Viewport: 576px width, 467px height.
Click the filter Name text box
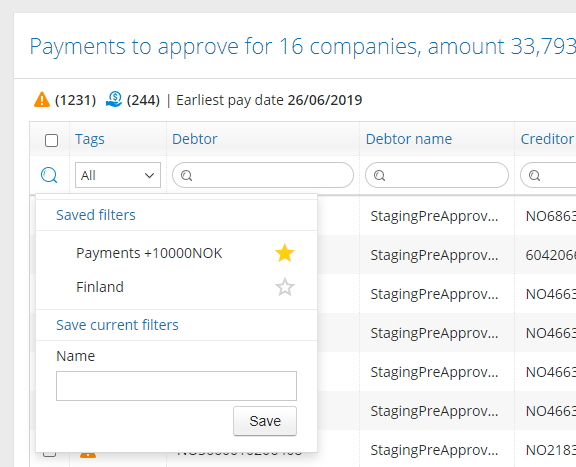point(176,386)
